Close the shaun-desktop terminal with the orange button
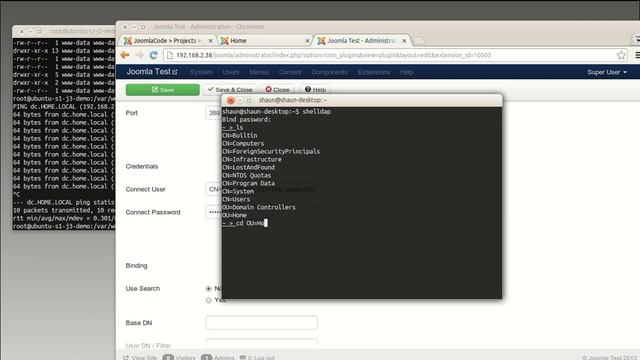The height and width of the screenshot is (360, 640). click(231, 100)
